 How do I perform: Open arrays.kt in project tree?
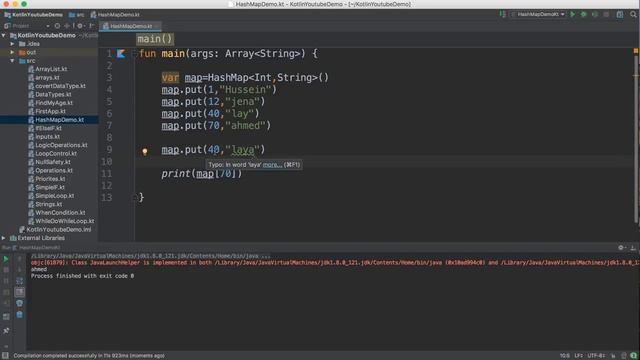coord(47,78)
